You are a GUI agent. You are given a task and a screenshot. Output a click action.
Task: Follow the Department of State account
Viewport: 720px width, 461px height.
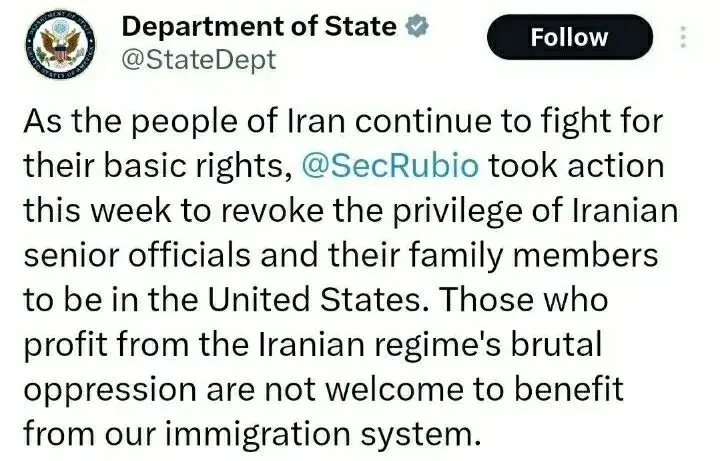(569, 38)
